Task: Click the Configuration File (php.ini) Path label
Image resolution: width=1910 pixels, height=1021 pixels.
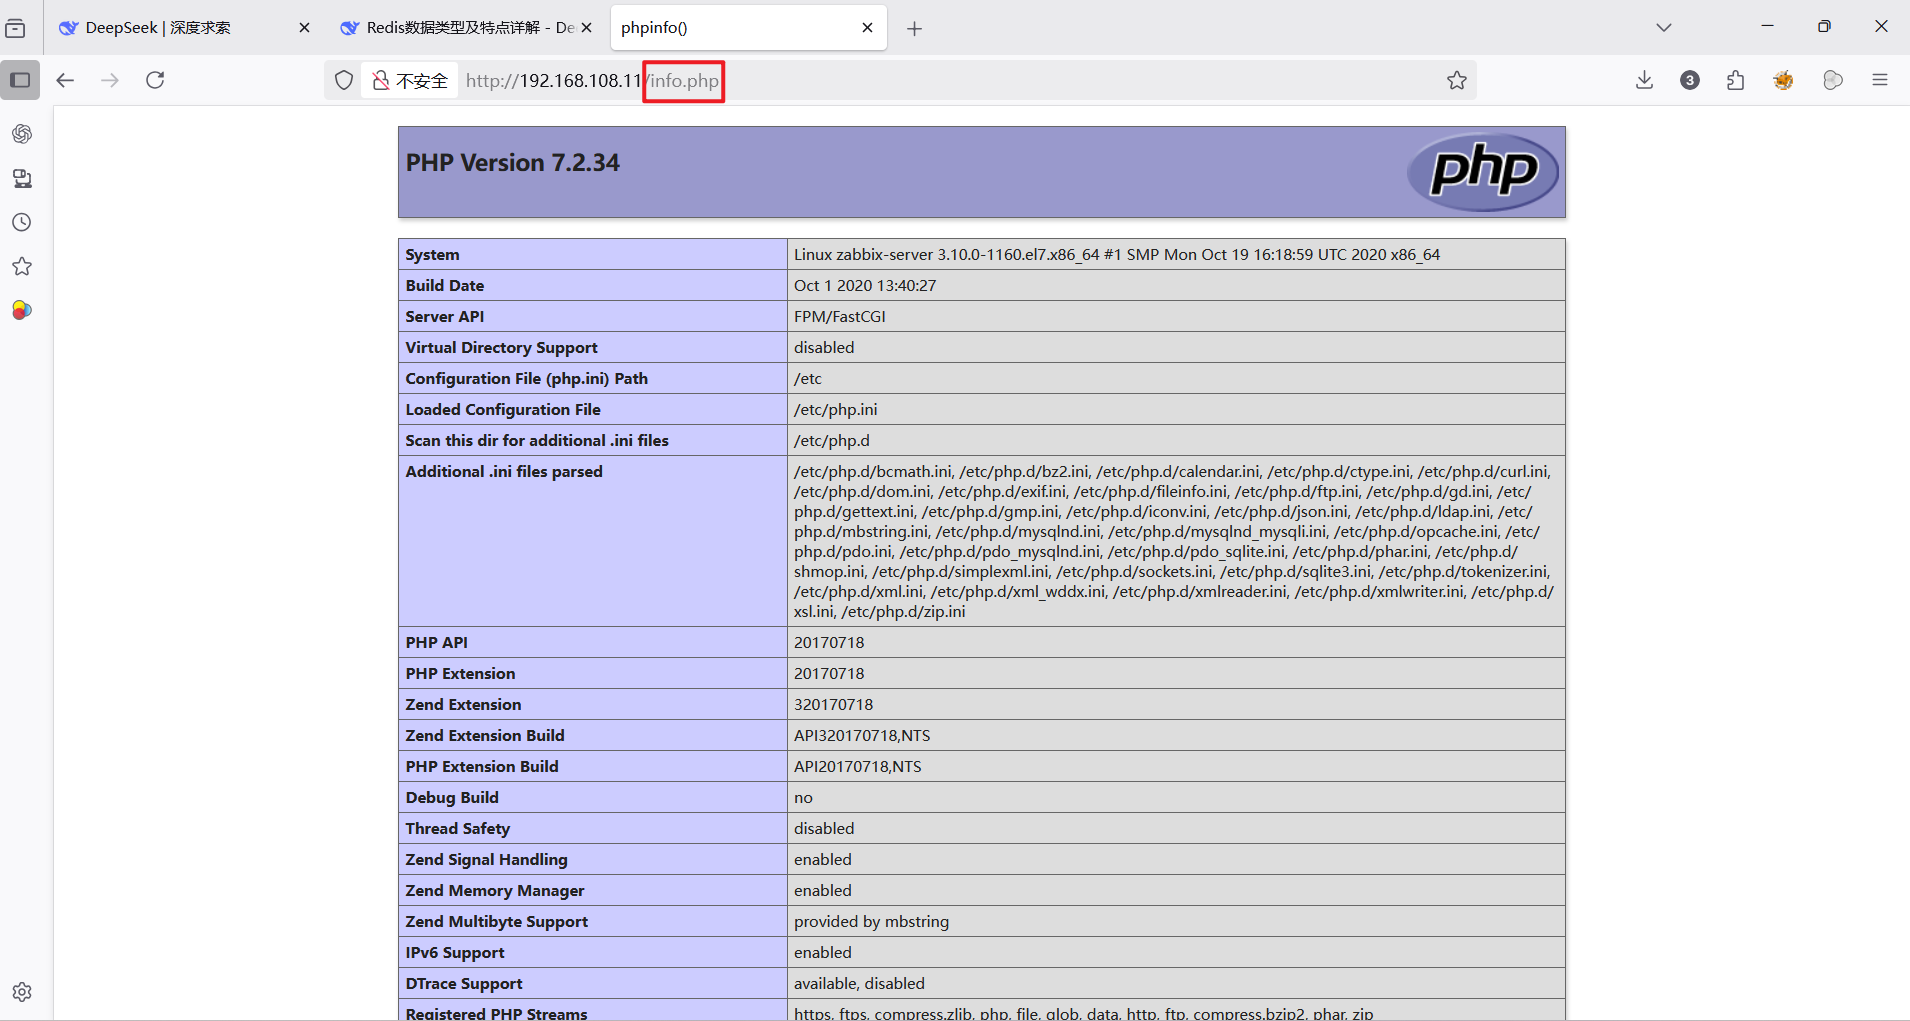Action: coord(526,379)
